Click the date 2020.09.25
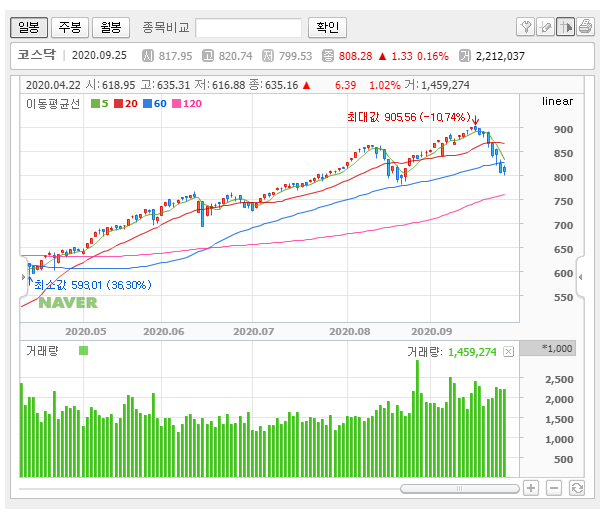Screen dimensions: 608x520 tap(99, 55)
